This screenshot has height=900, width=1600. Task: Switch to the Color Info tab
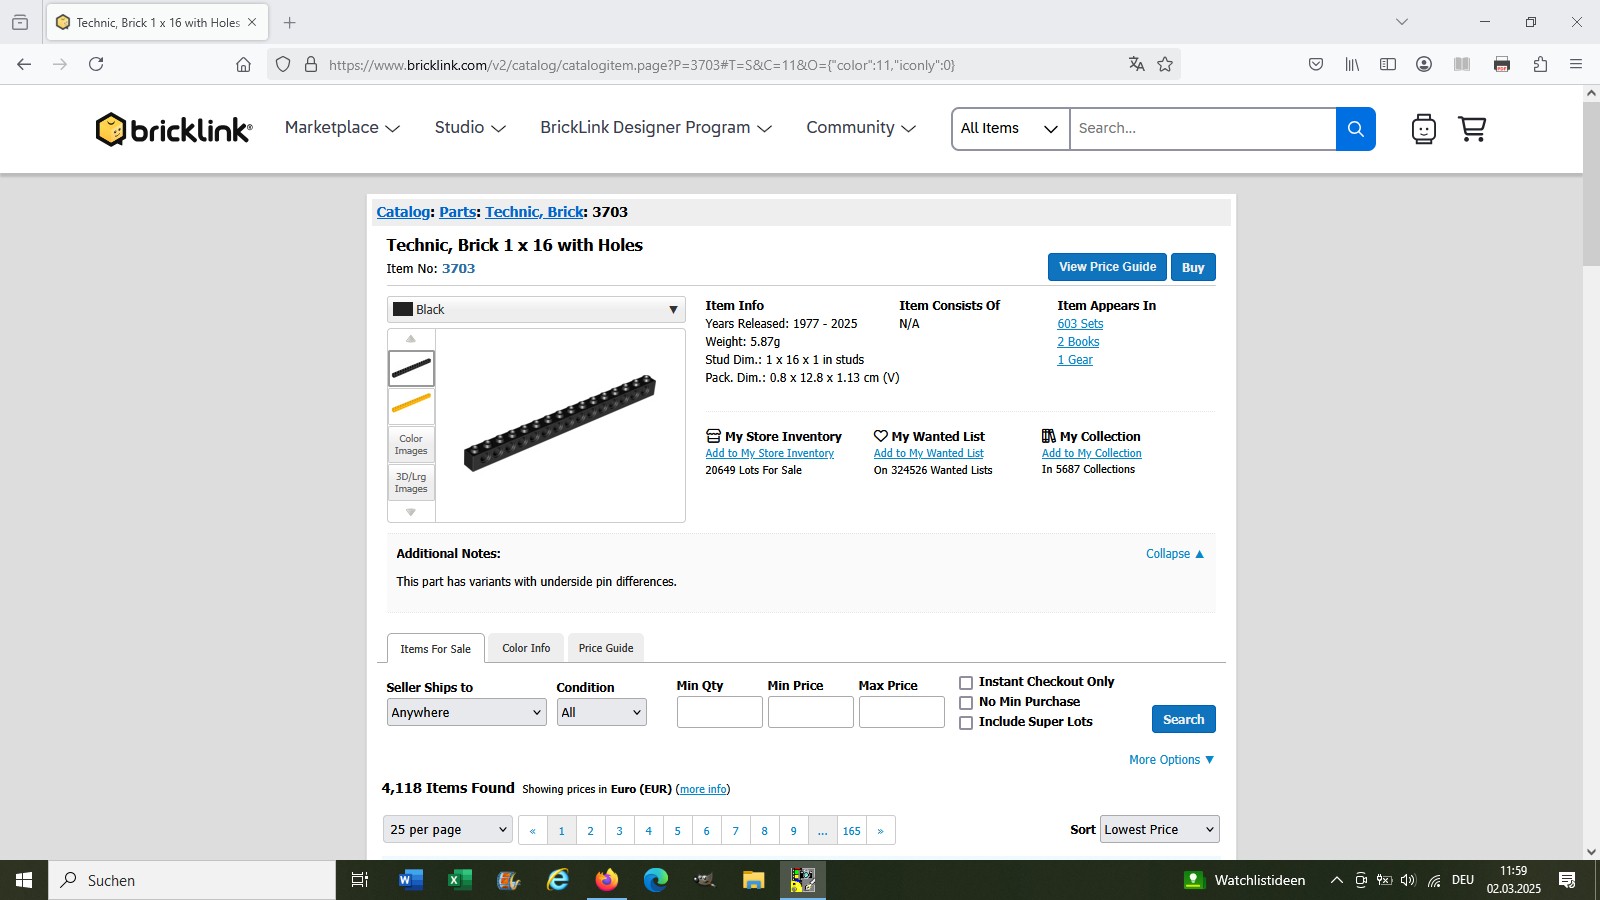pos(526,648)
